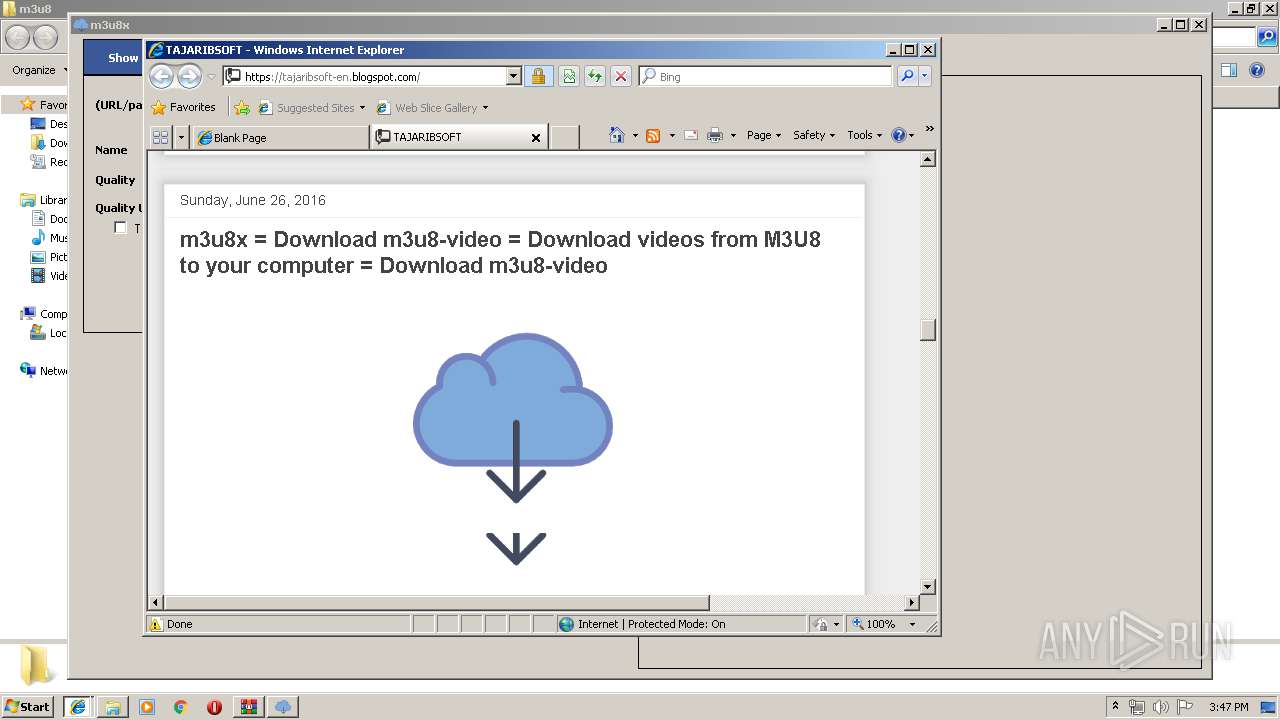Open the zoom level dropdown arrow

(912, 624)
